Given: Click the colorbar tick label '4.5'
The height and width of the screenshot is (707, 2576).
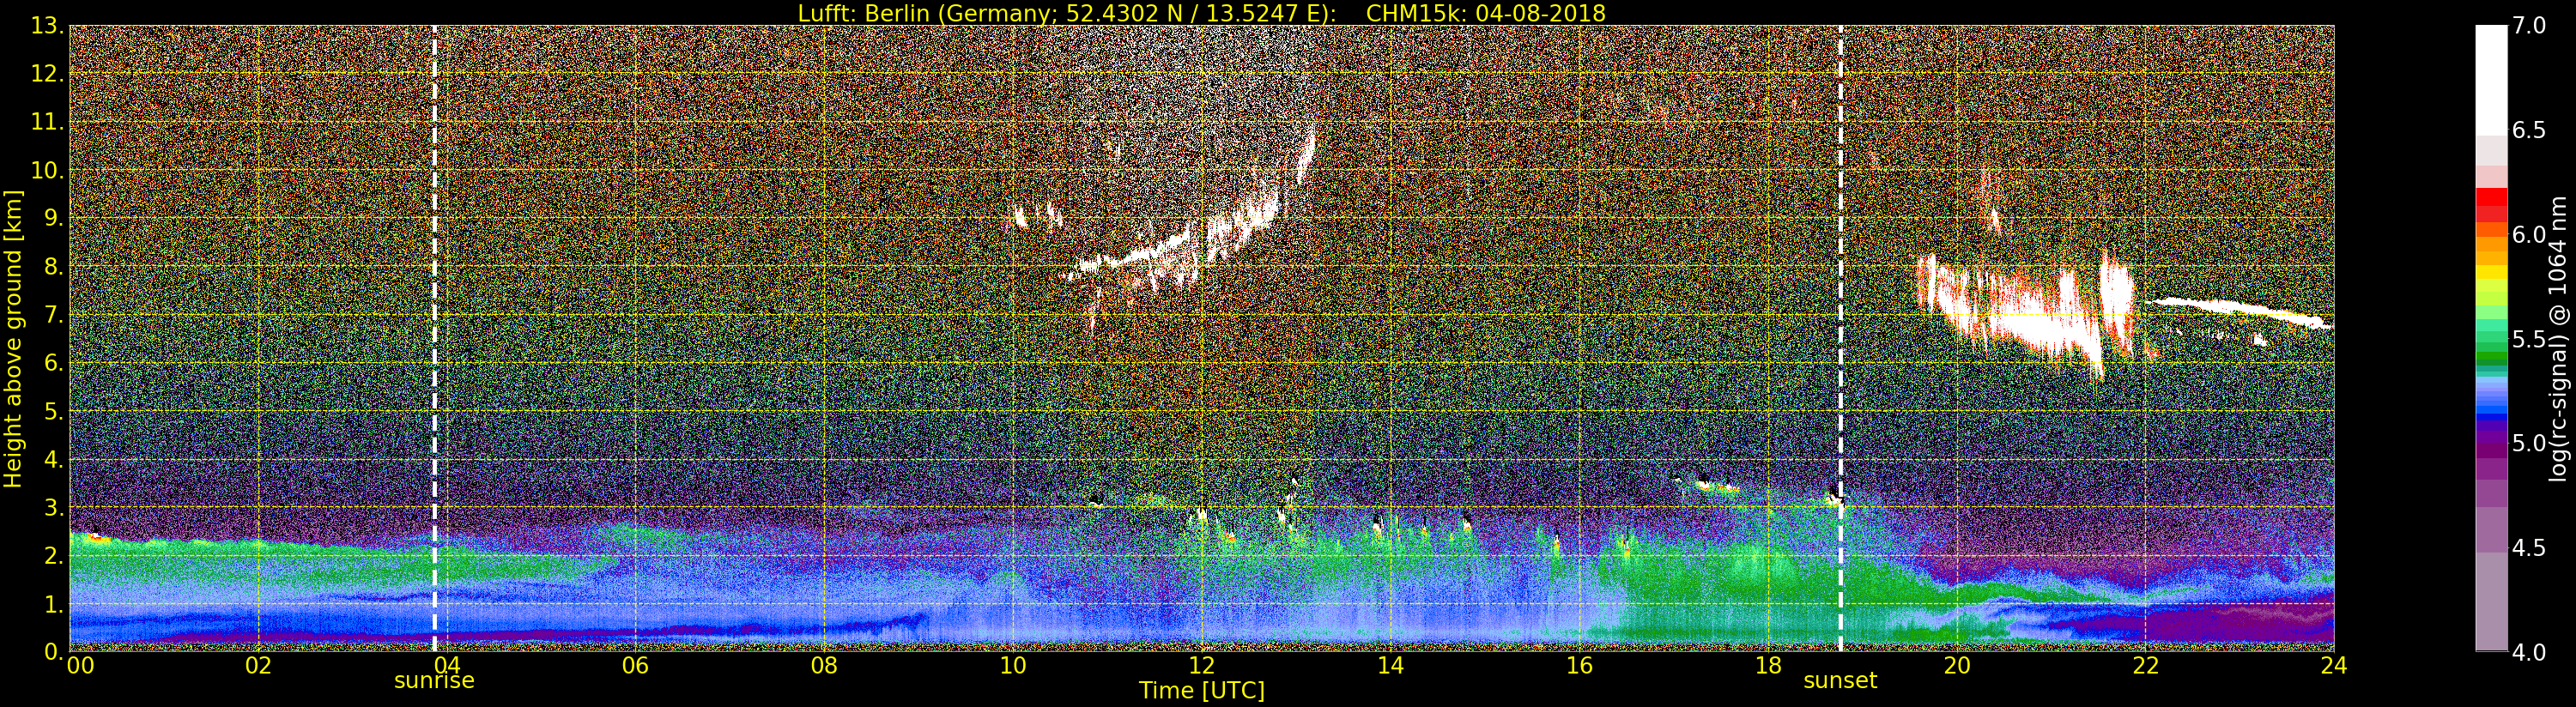Looking at the screenshot, I should (2528, 548).
